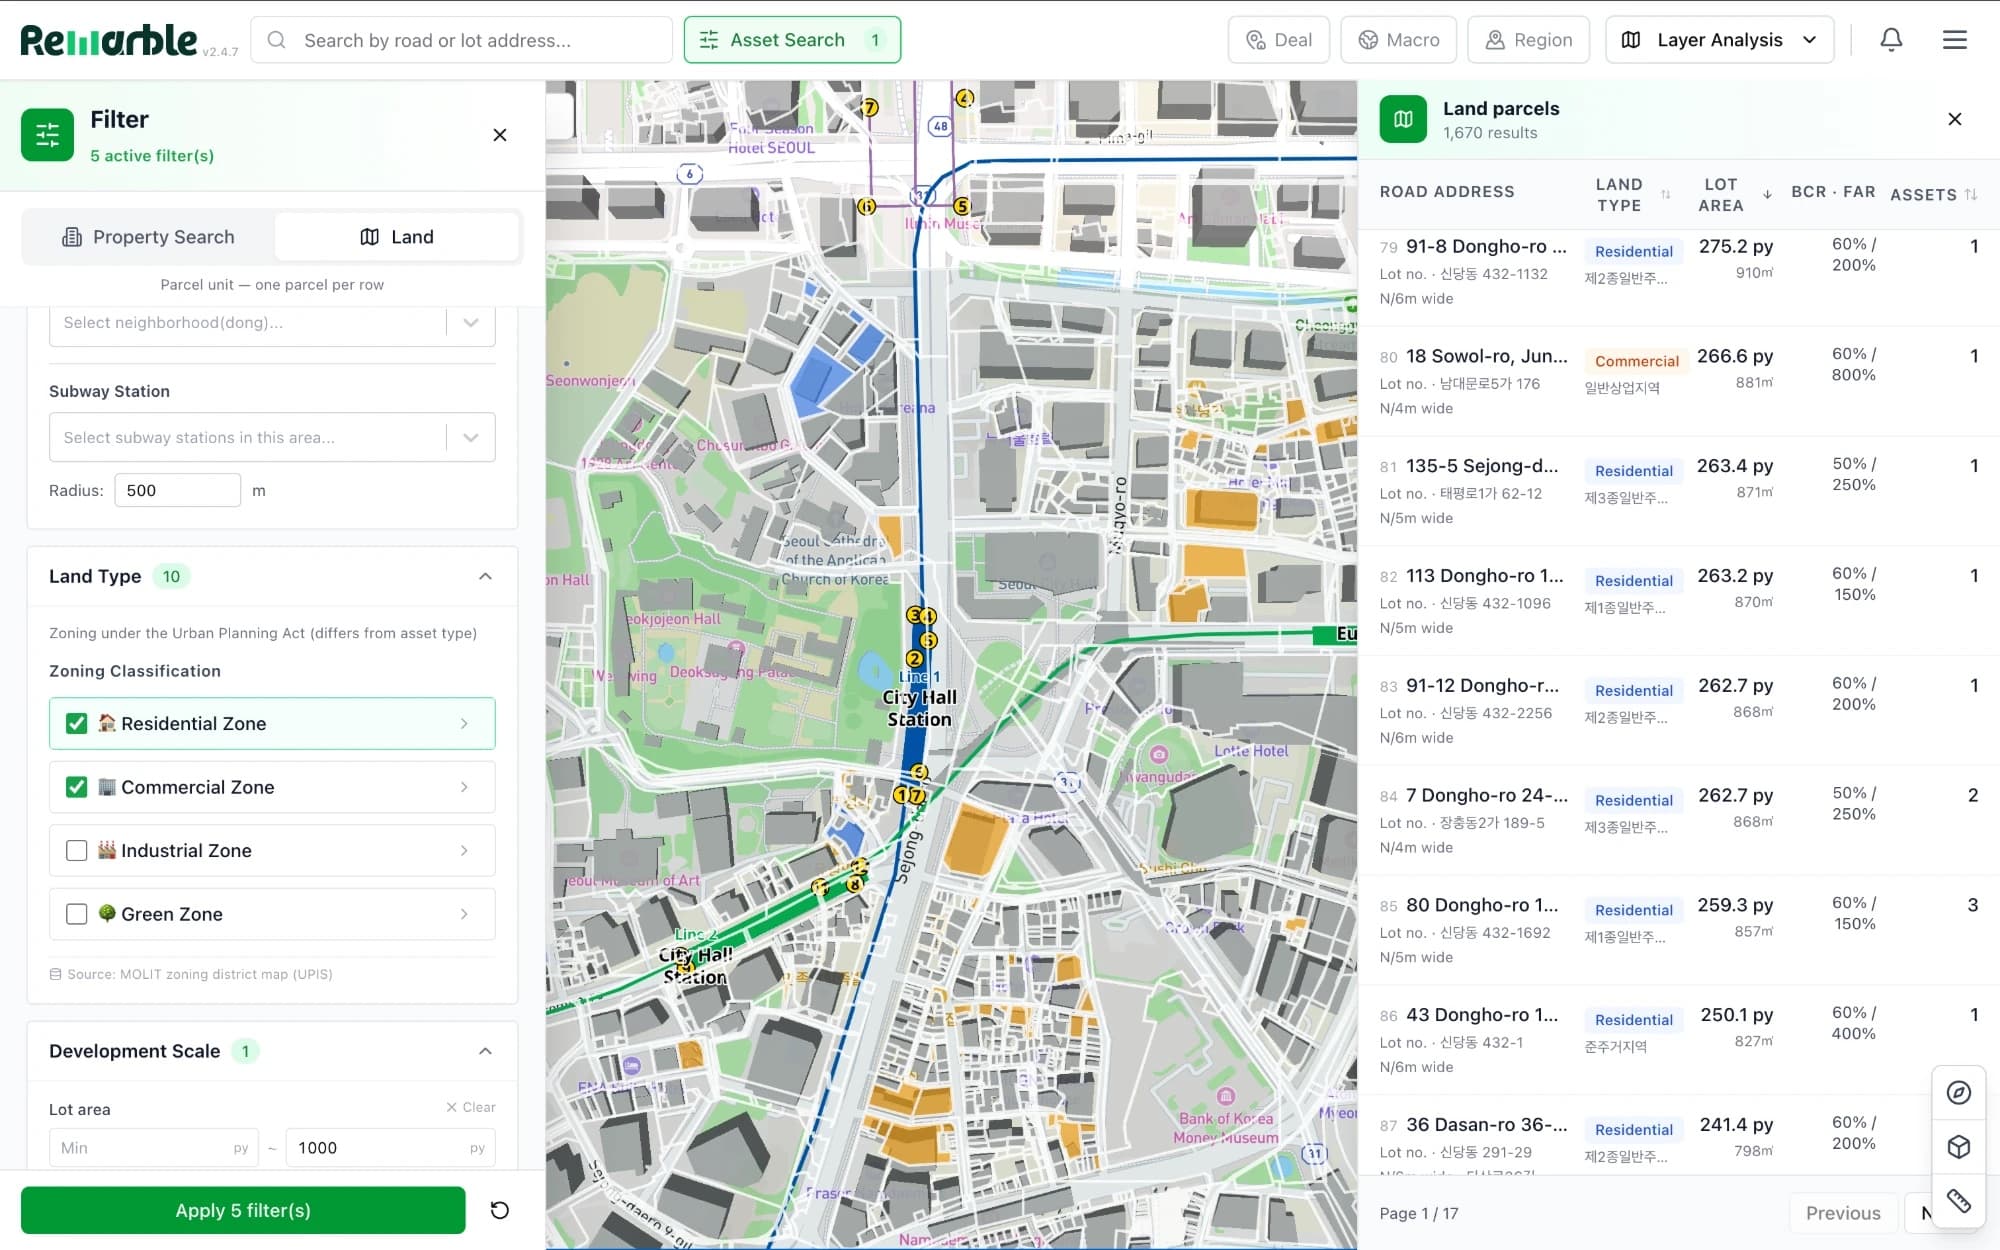Expand Industrial Zone sub-options chevron
The image size is (2000, 1250).
pyautogui.click(x=464, y=850)
